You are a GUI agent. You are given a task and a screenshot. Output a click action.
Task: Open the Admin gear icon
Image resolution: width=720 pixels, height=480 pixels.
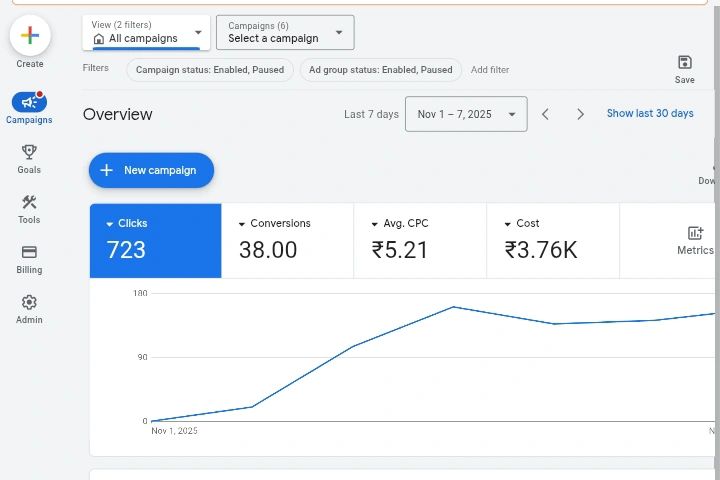click(29, 302)
